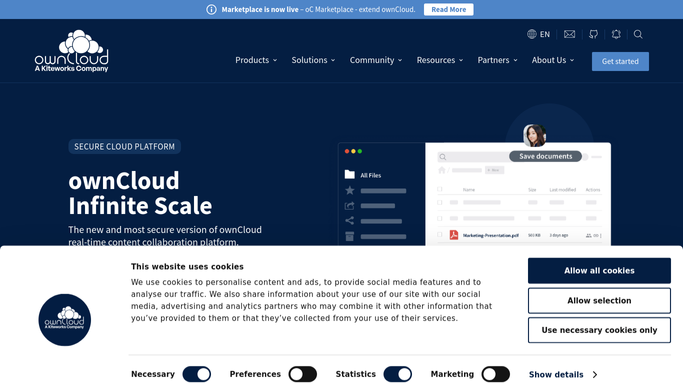Viewport: 683px width, 384px height.
Task: Click the Allow selection button
Action: pyautogui.click(x=599, y=300)
